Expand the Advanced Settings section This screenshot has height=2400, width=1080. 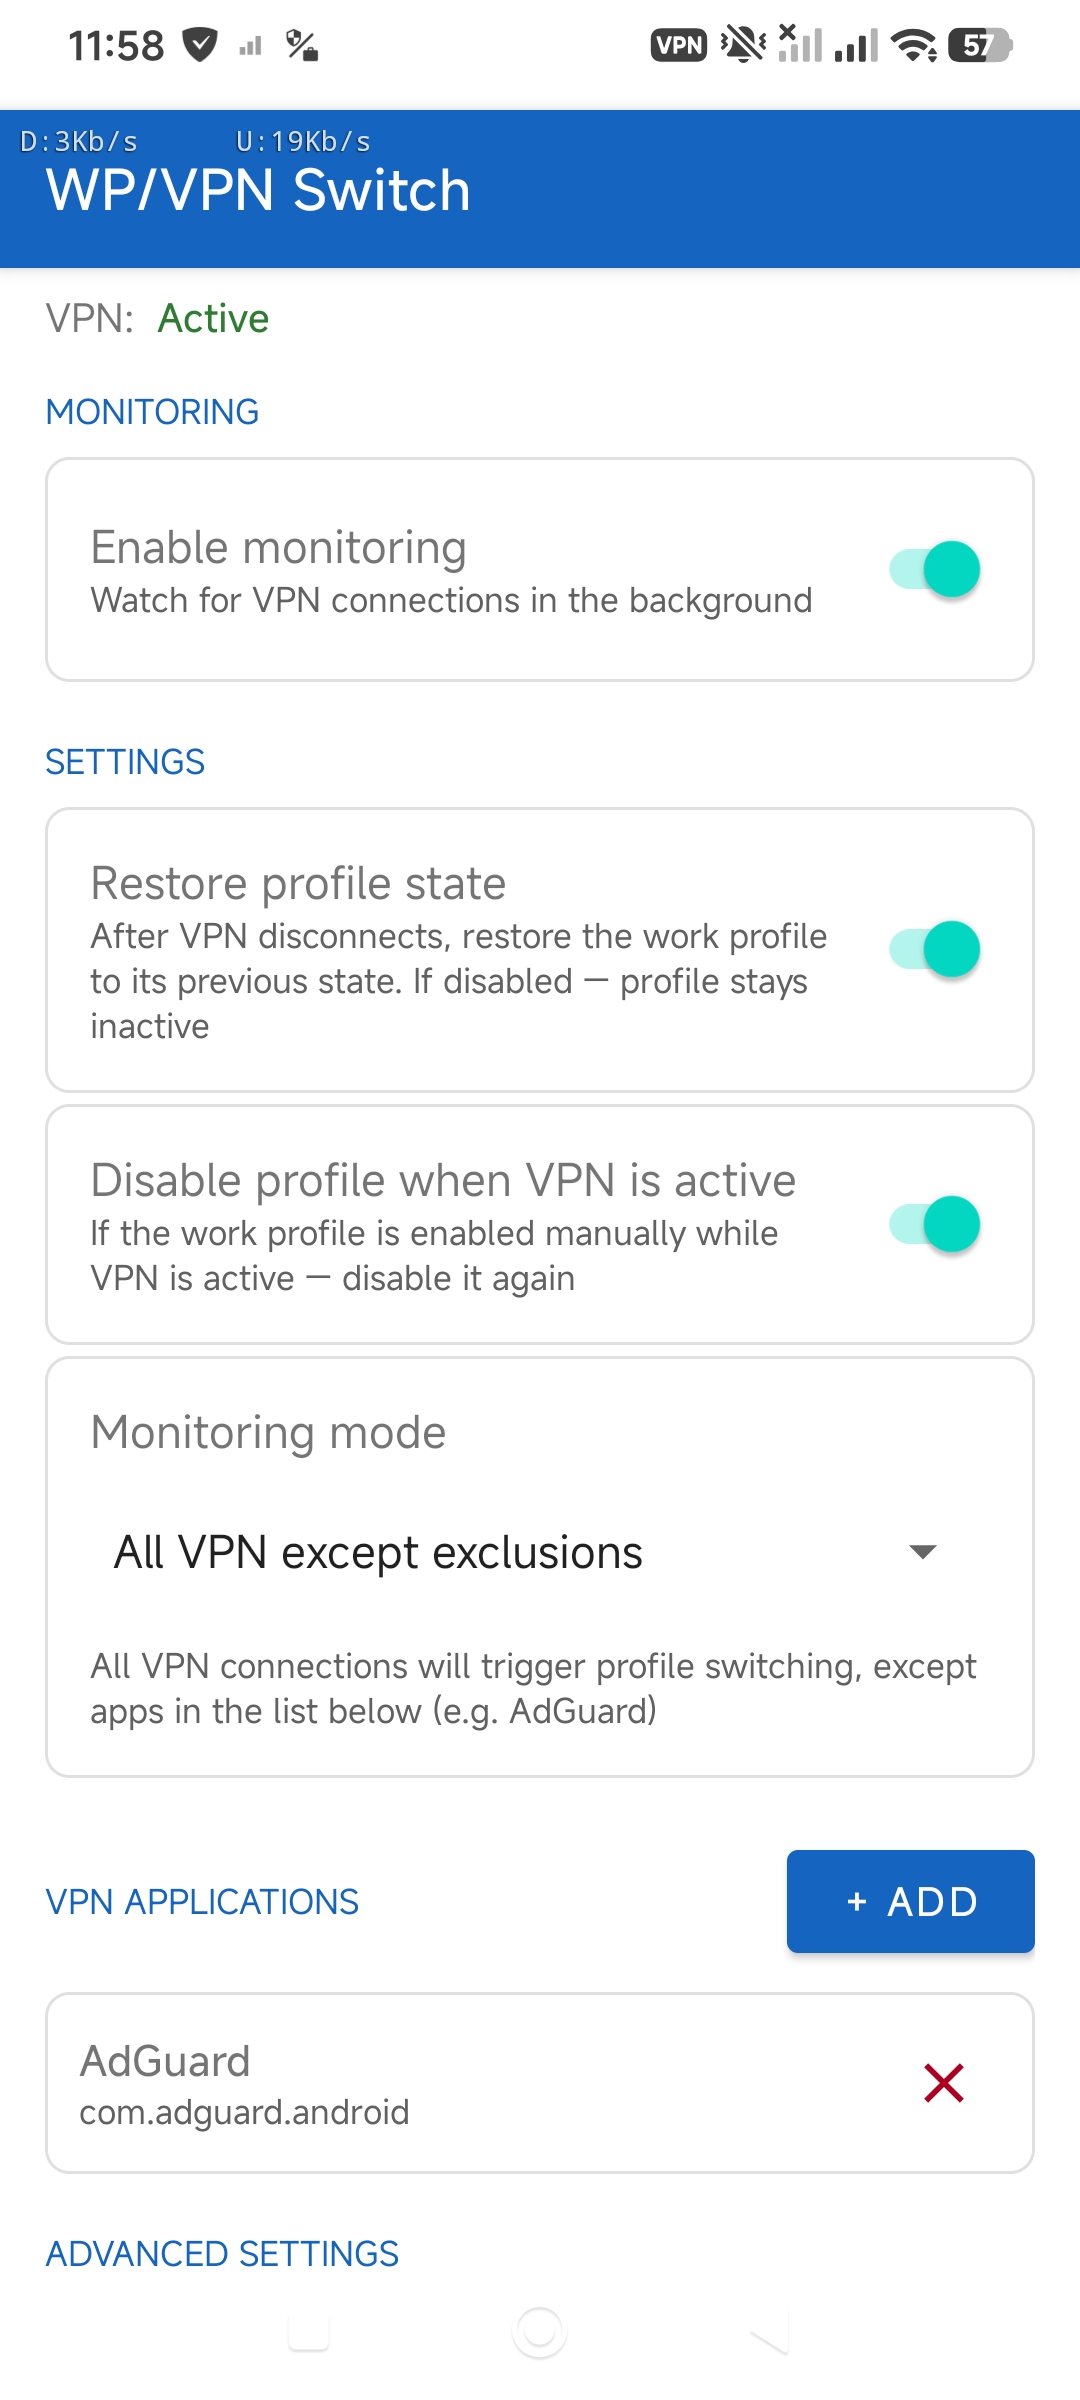(x=222, y=2254)
